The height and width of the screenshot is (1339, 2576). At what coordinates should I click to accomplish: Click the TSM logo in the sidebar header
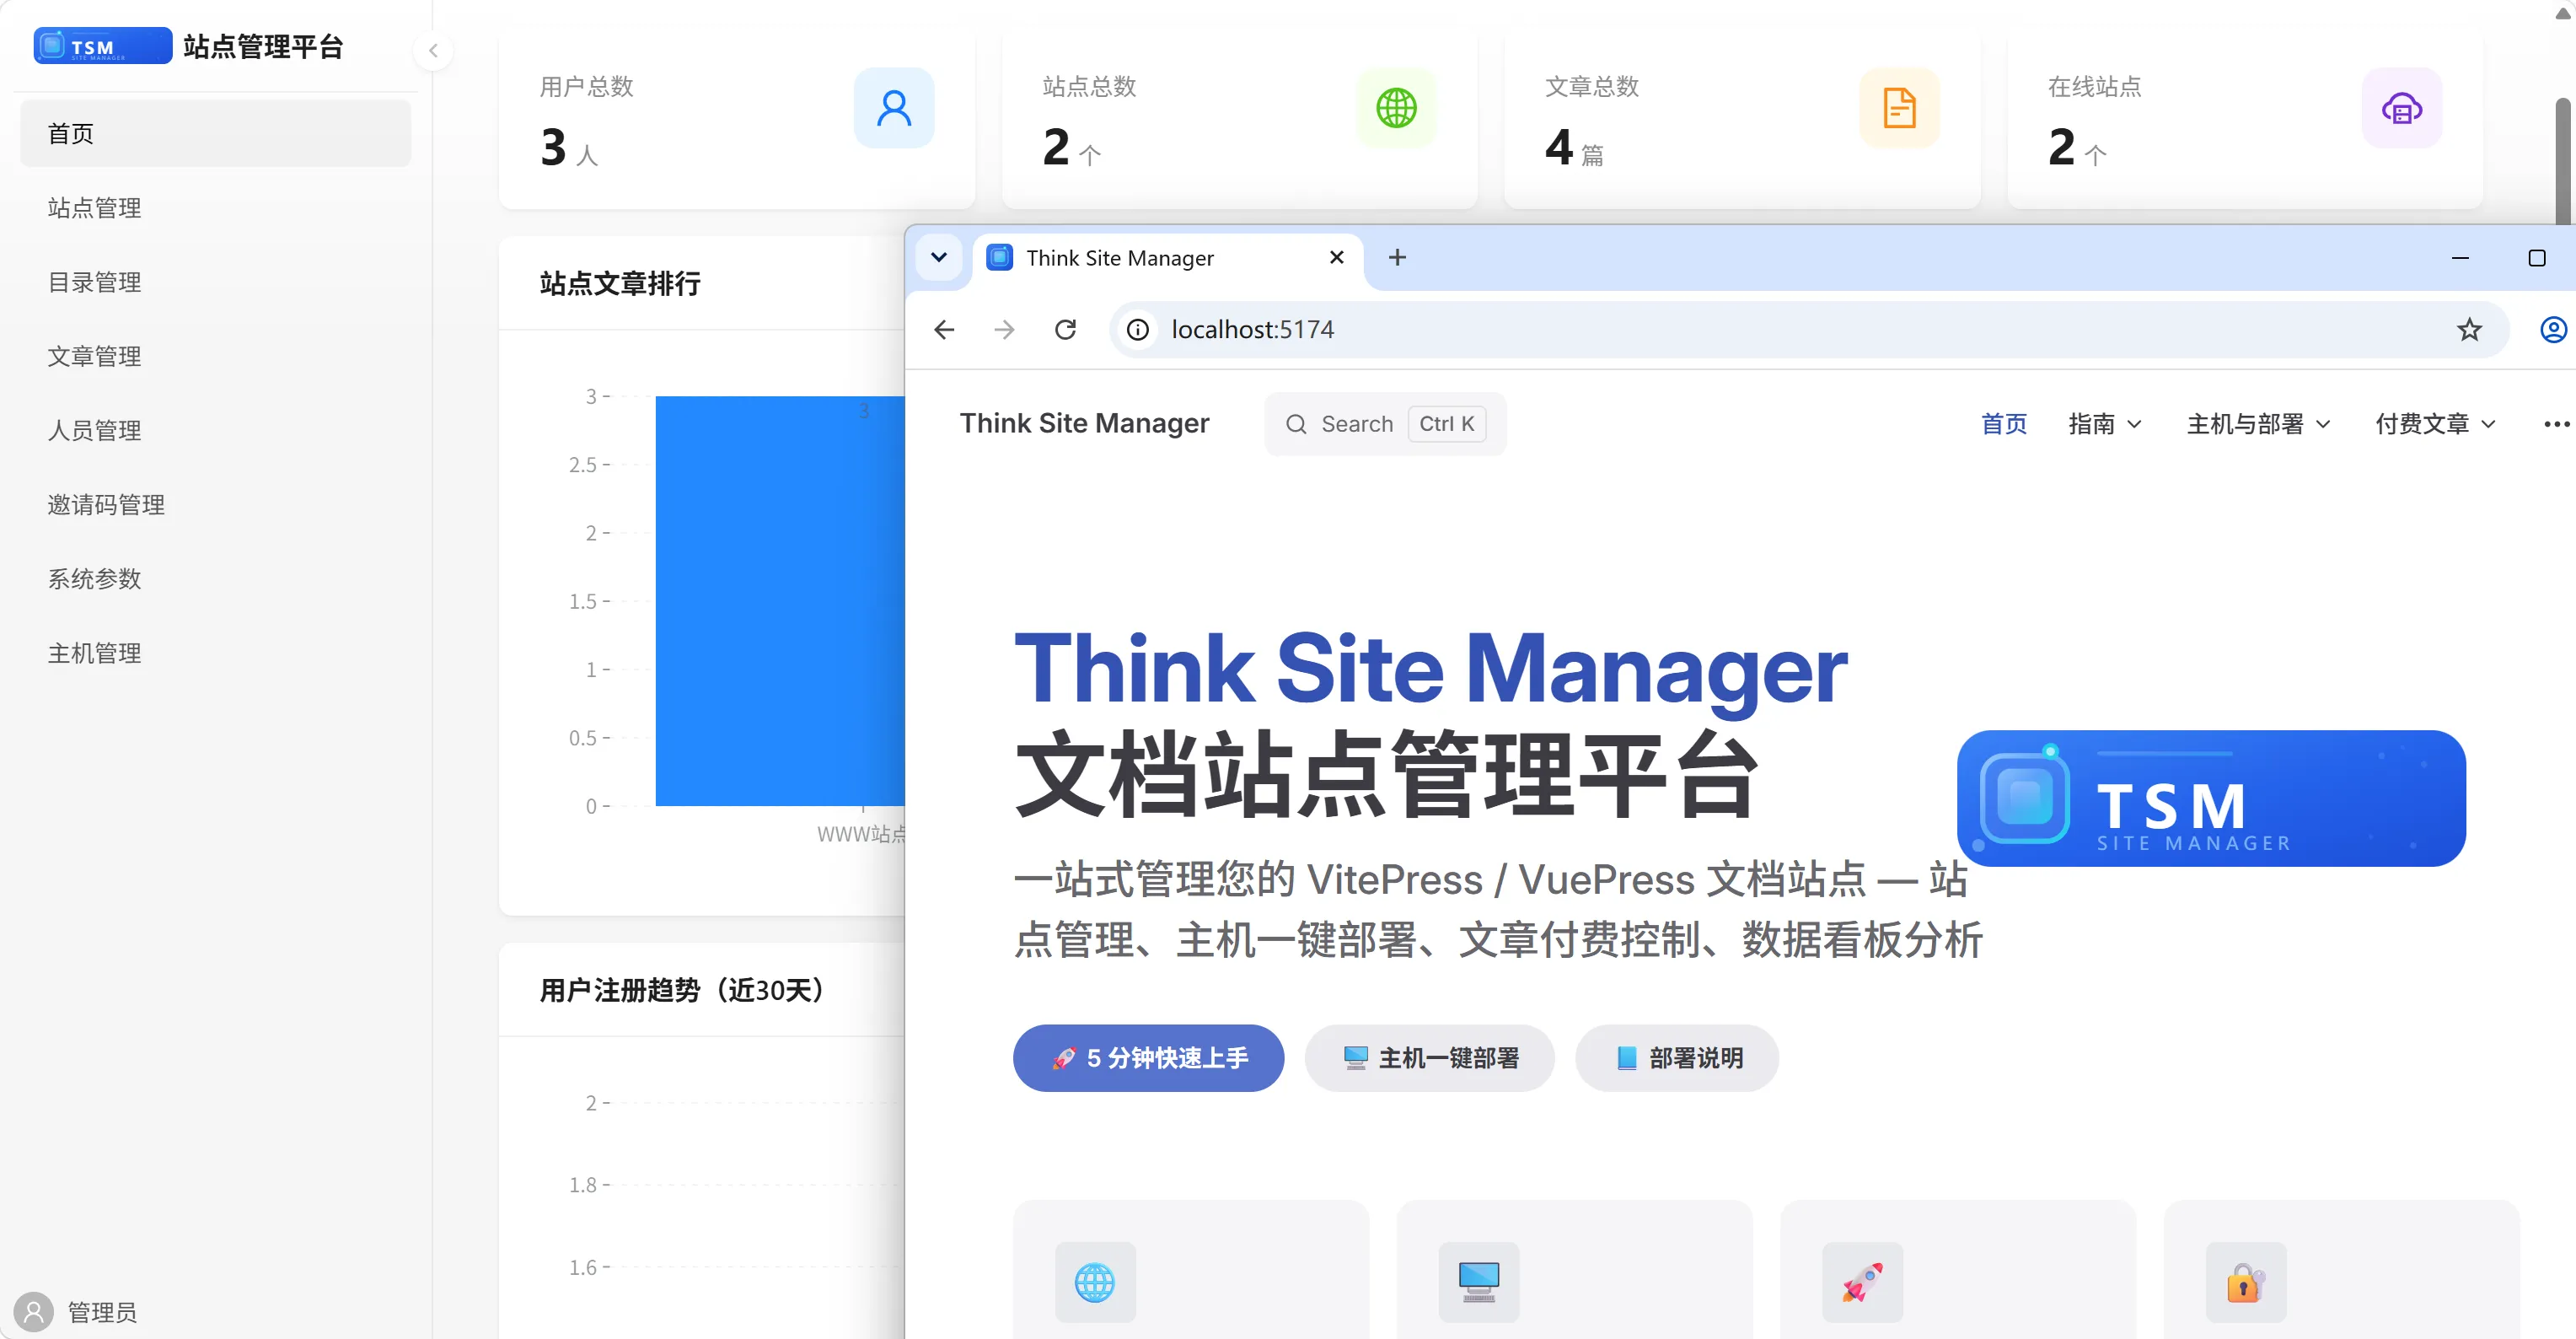click(x=102, y=46)
